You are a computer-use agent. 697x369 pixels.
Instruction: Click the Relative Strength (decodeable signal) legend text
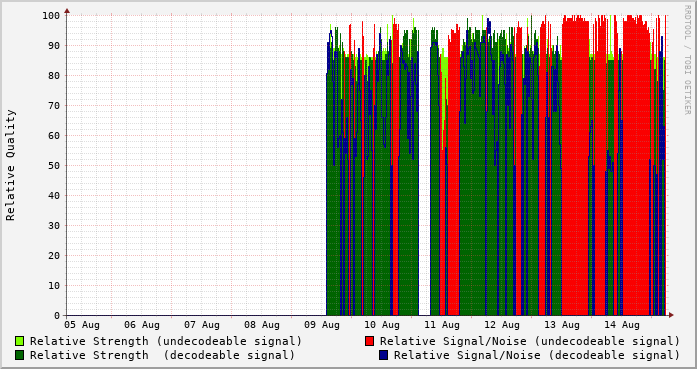tap(163, 355)
